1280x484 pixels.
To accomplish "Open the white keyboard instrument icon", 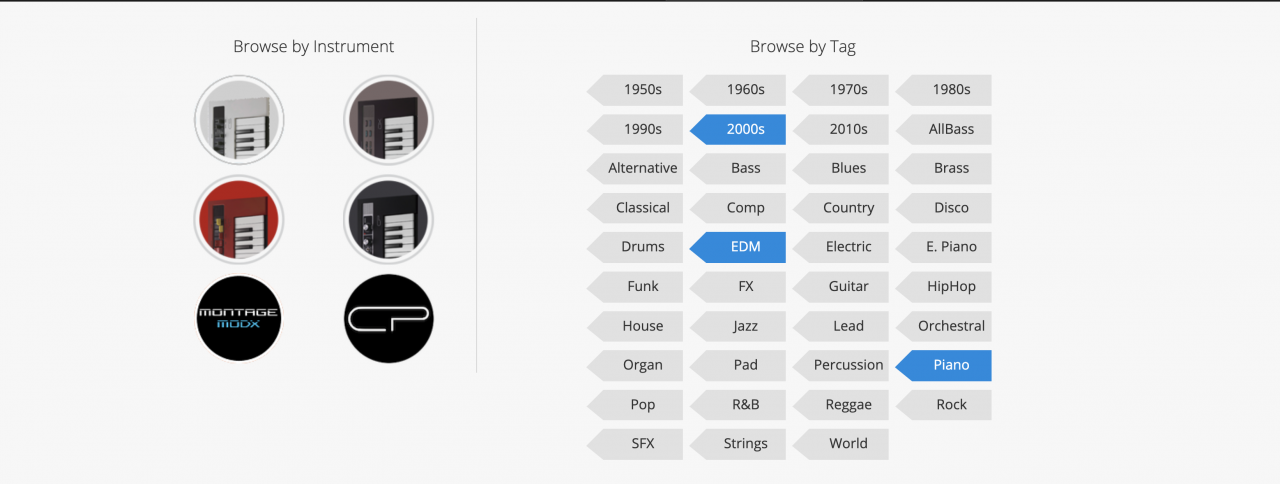I will pos(239,120).
